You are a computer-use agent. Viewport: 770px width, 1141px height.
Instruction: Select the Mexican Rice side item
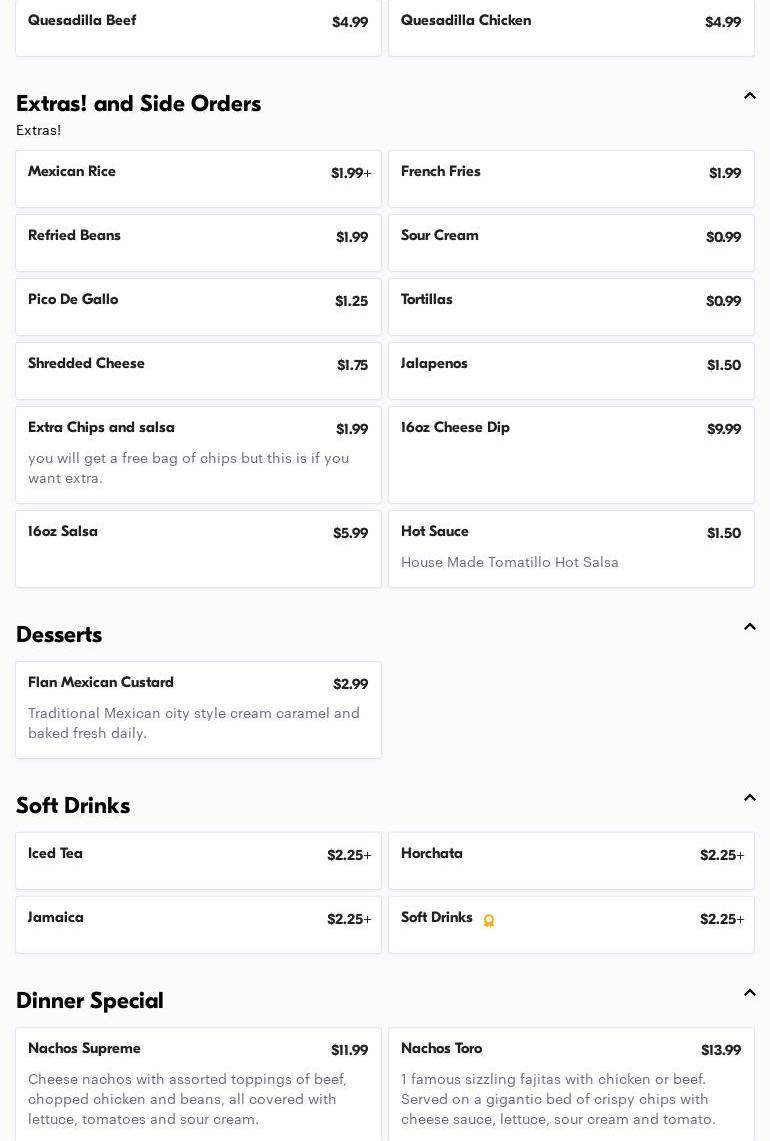[198, 179]
